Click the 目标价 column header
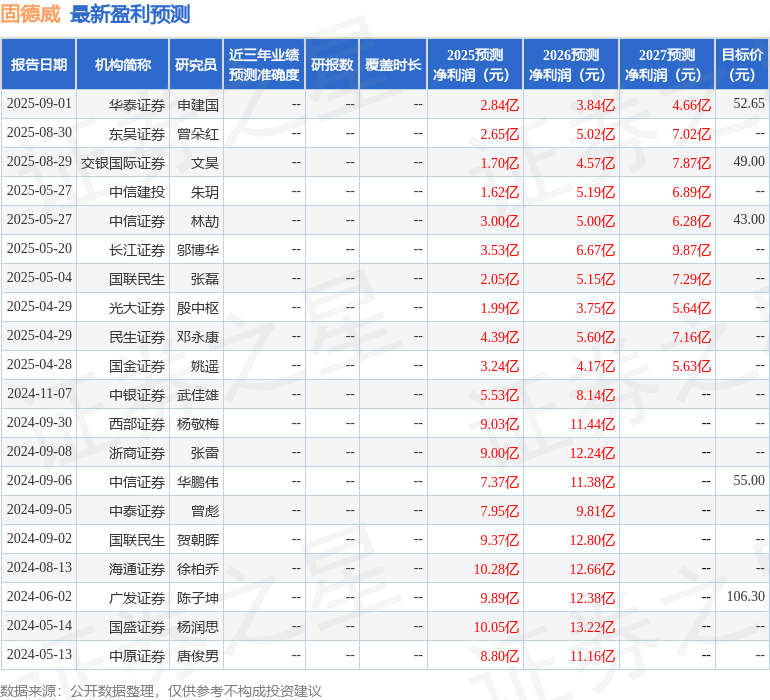 click(742, 65)
